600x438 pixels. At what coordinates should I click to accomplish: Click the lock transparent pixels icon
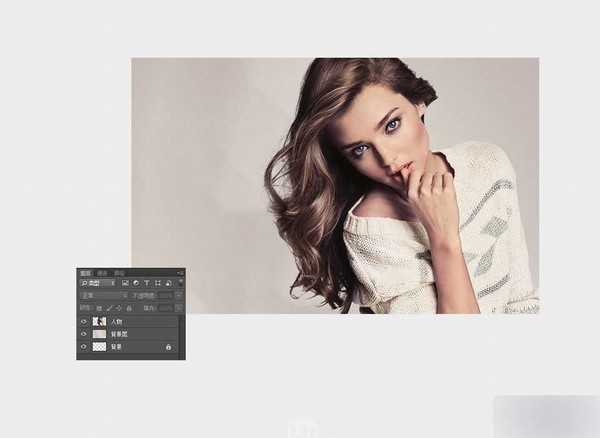[99, 308]
